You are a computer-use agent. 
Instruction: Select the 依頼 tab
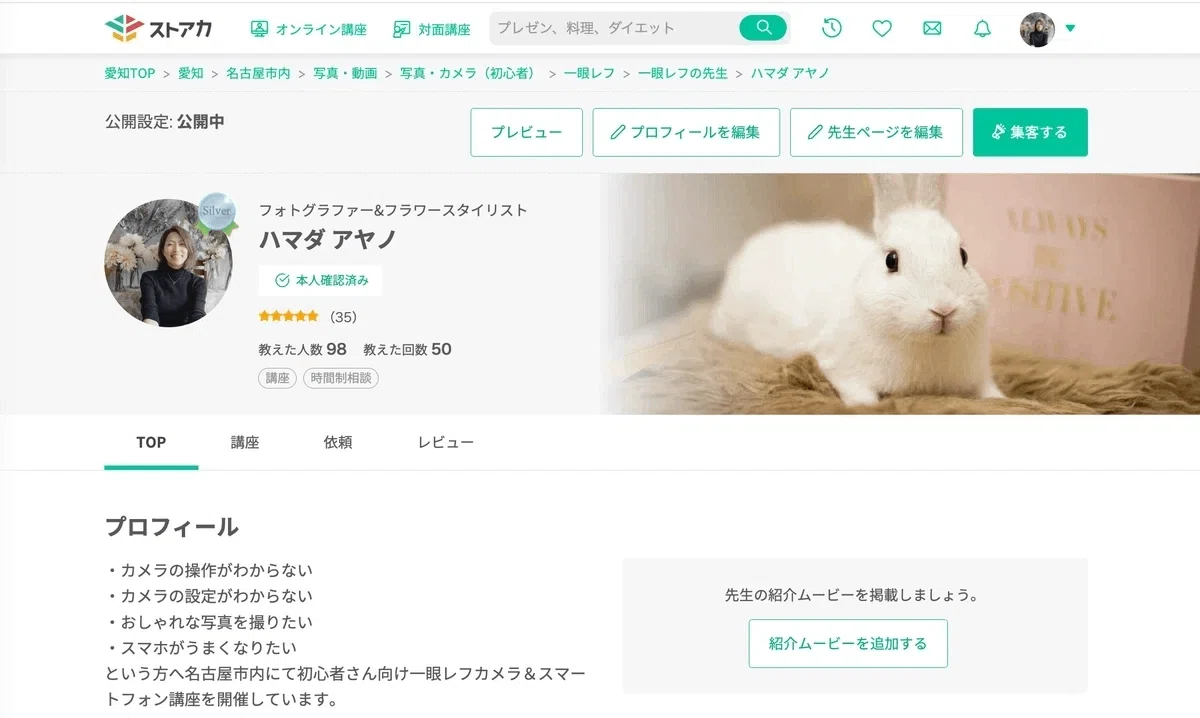point(338,442)
